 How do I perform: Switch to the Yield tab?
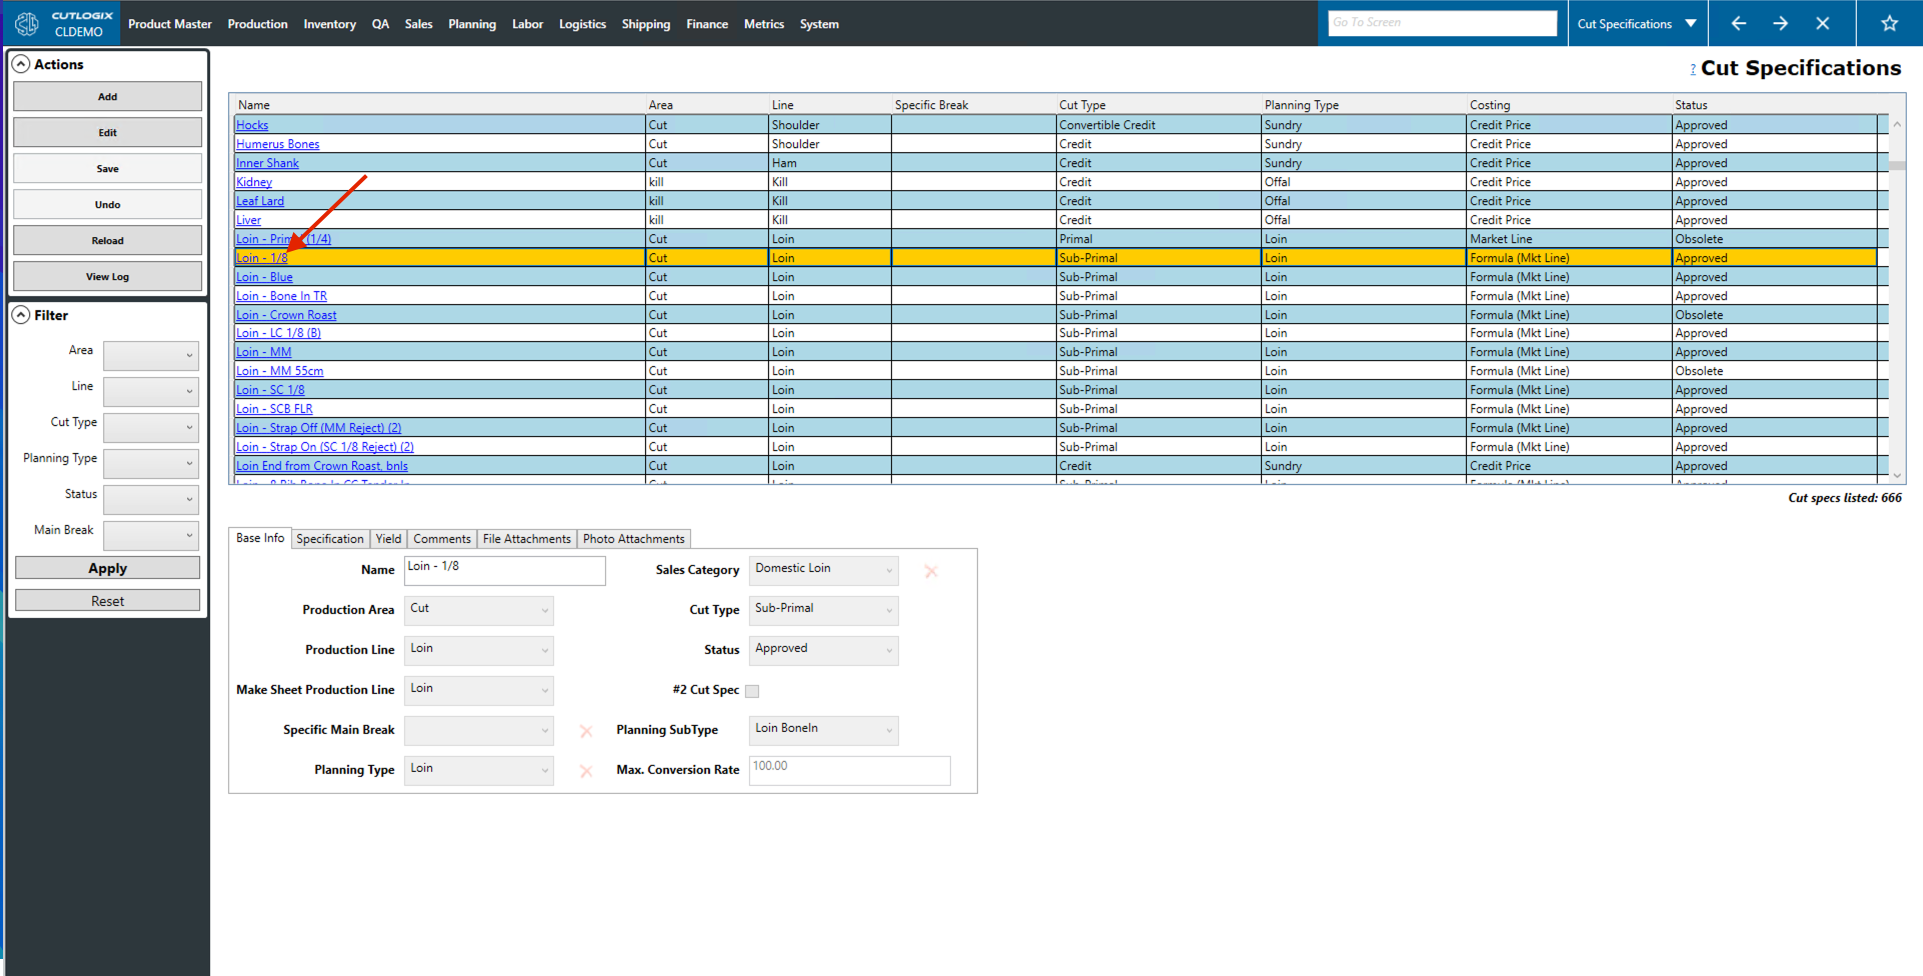pyautogui.click(x=388, y=539)
